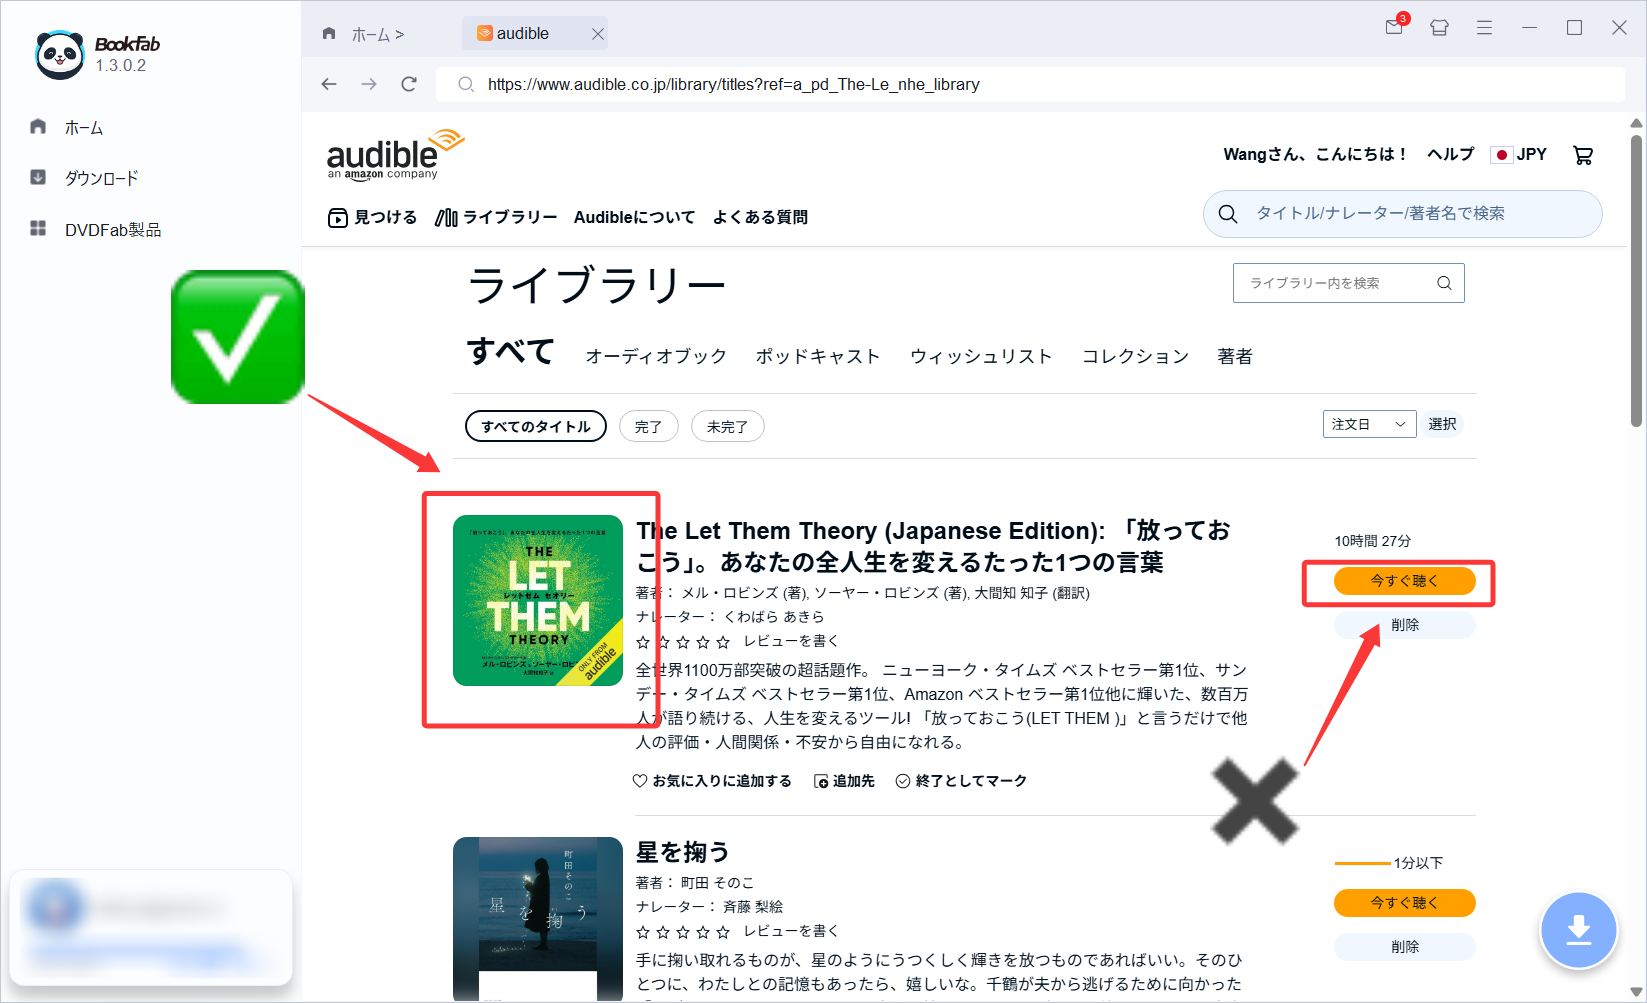Screen dimensions: 1647x1003
Task: Close the audible tab
Action: [x=598, y=34]
